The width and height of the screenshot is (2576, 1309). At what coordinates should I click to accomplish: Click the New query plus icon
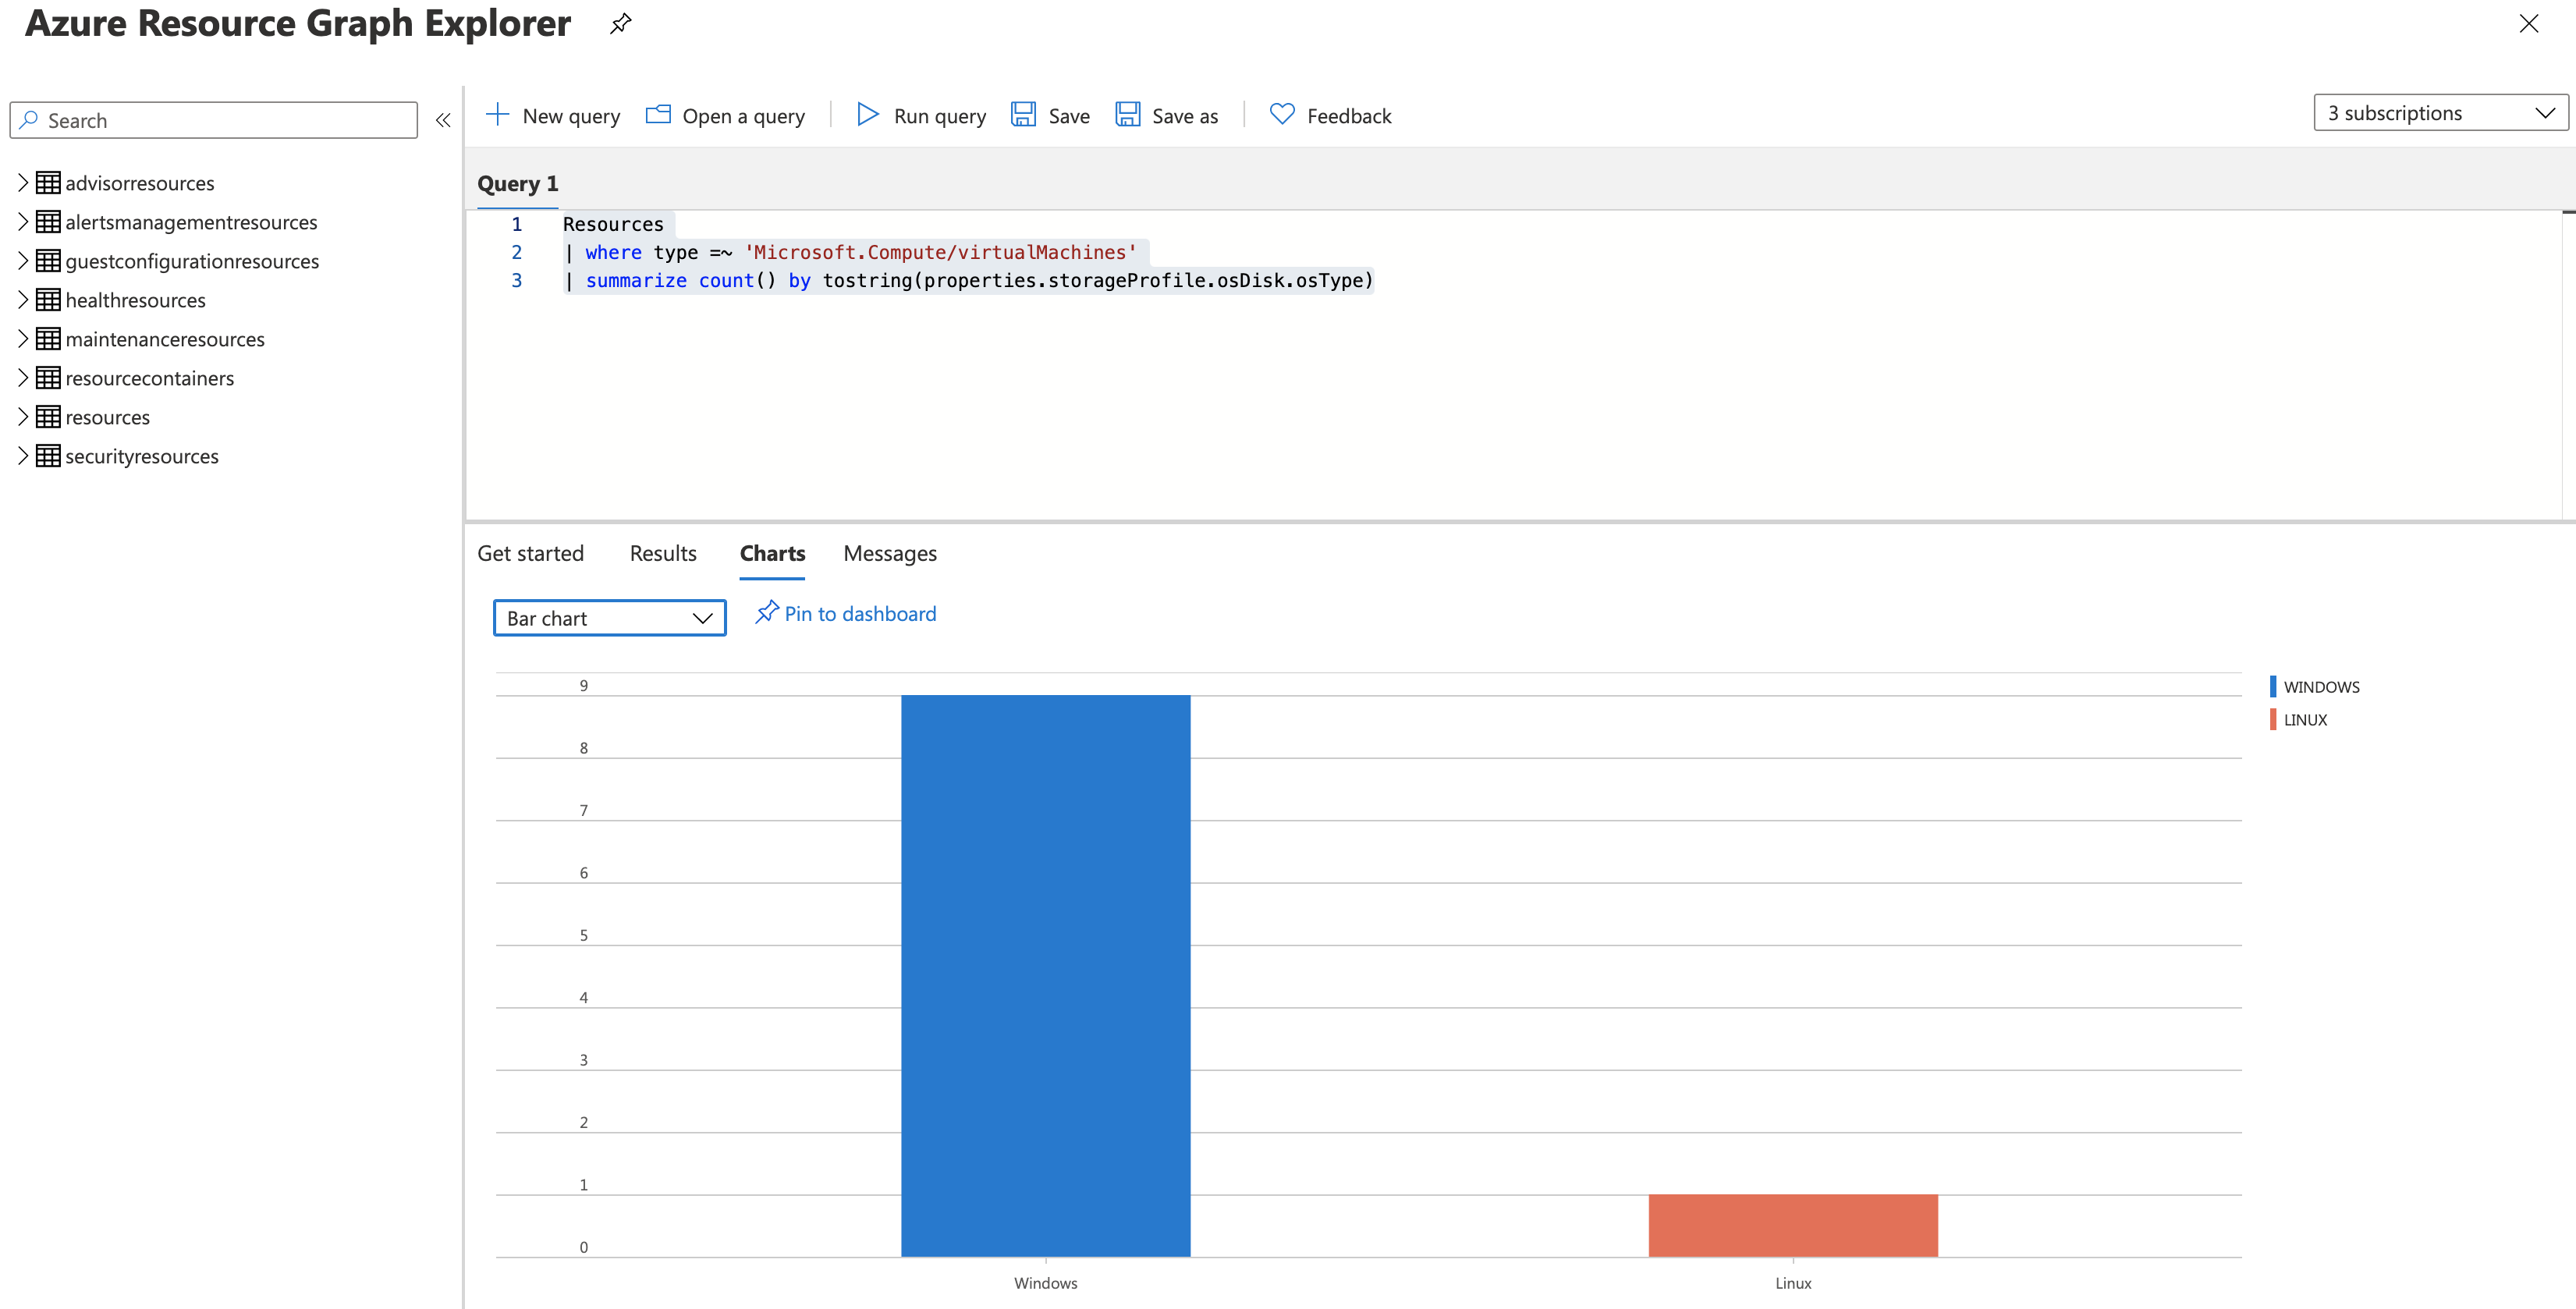(497, 114)
